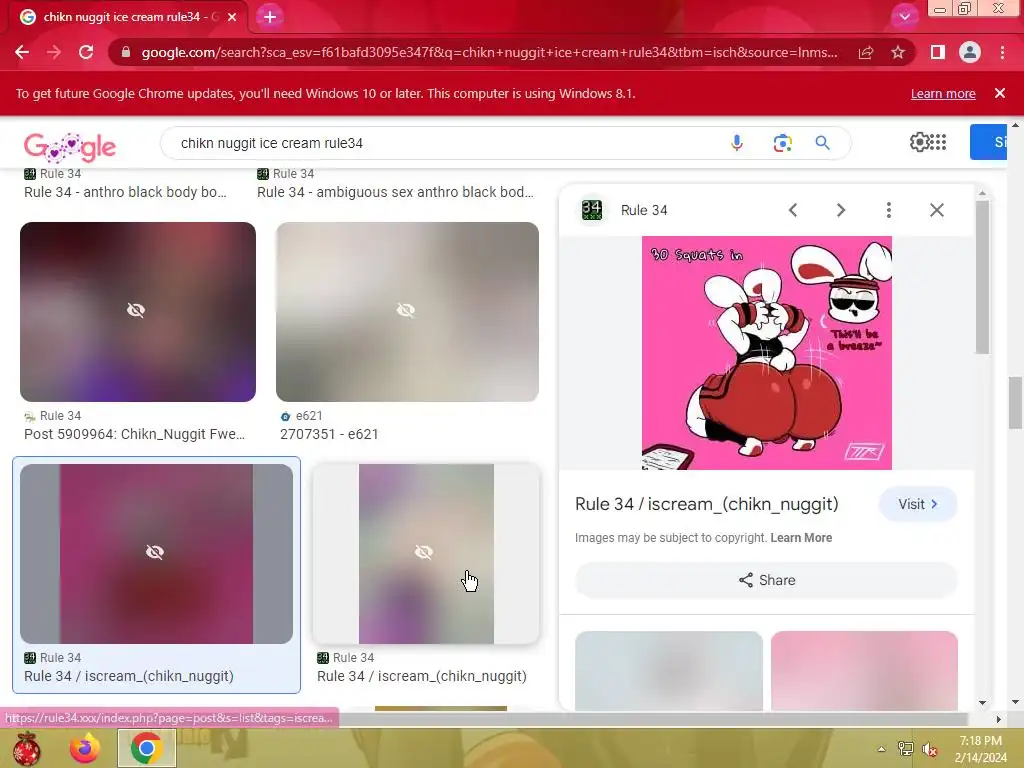View site information via the lock icon
1024x768 pixels.
pos(126,52)
